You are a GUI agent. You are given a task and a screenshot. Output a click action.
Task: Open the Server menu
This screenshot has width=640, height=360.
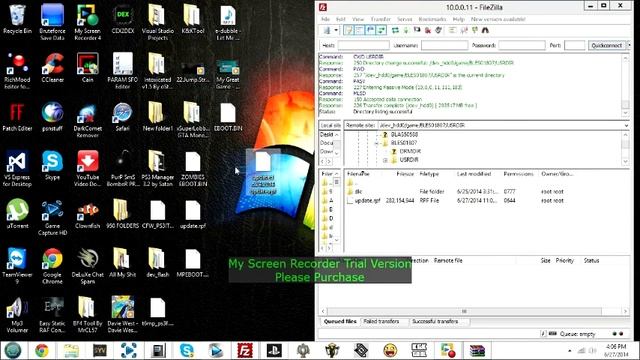coord(404,19)
